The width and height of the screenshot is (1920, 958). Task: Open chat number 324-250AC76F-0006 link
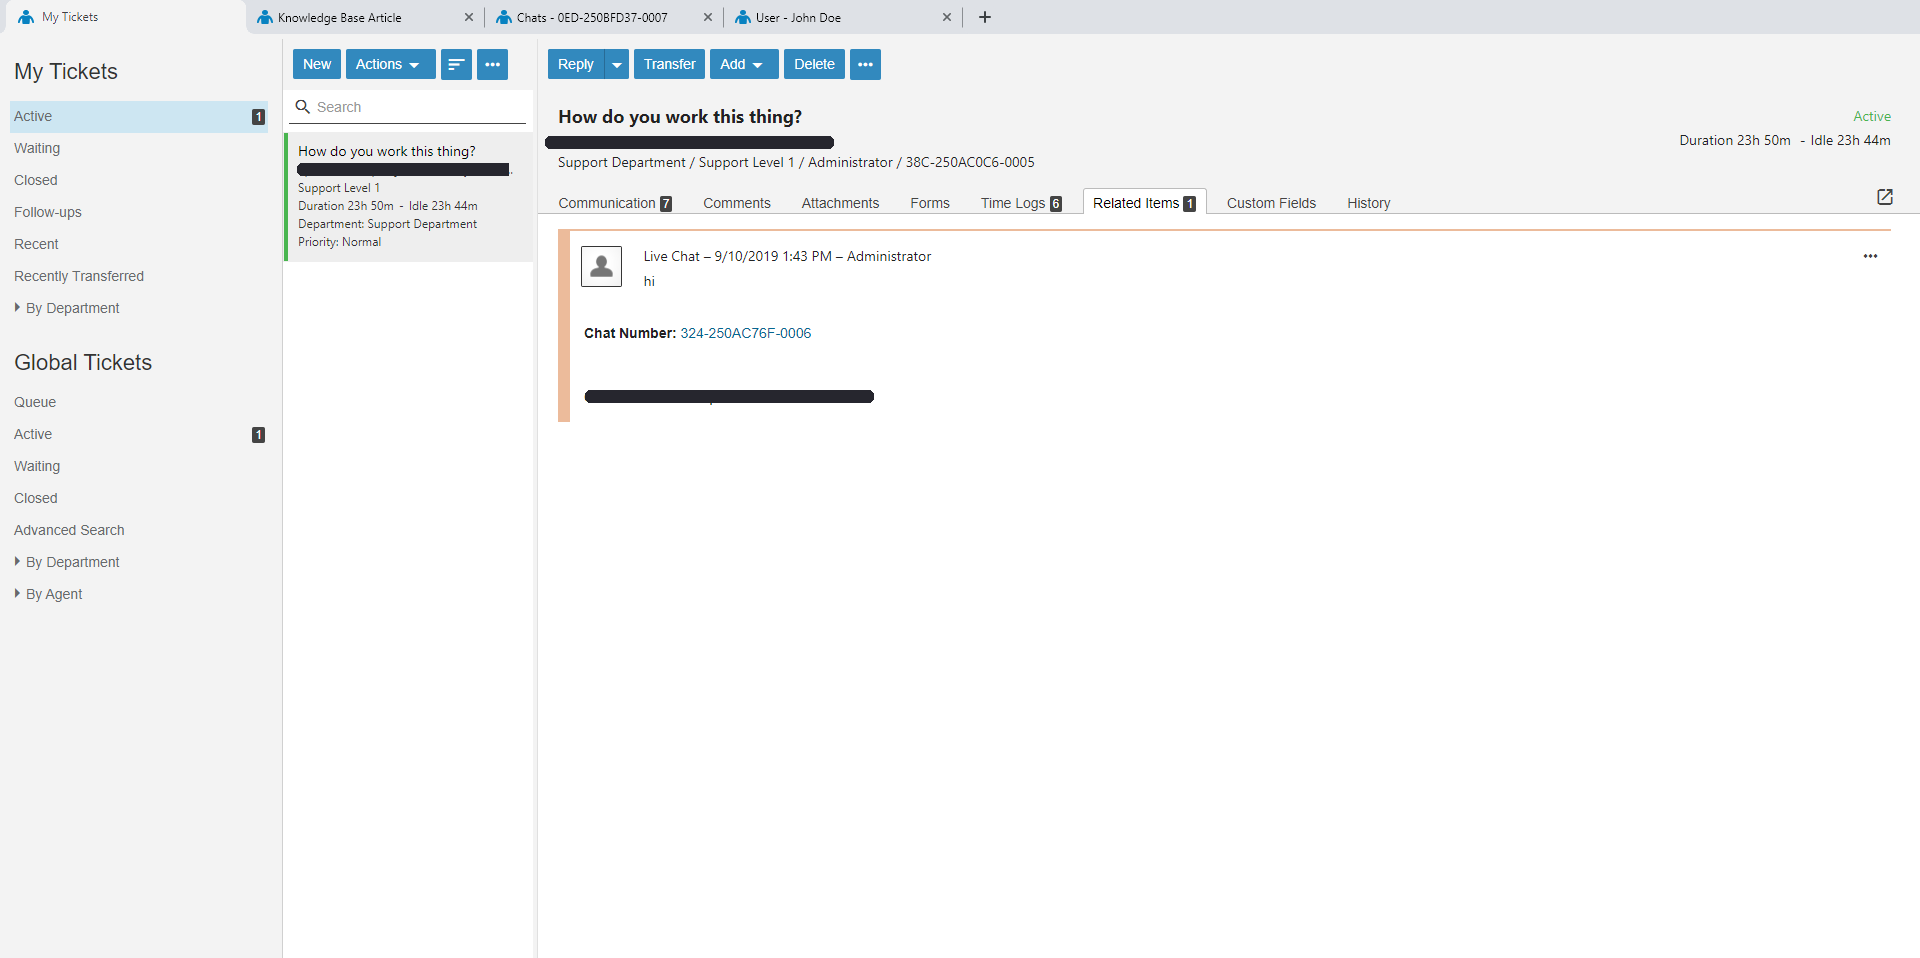pos(745,333)
